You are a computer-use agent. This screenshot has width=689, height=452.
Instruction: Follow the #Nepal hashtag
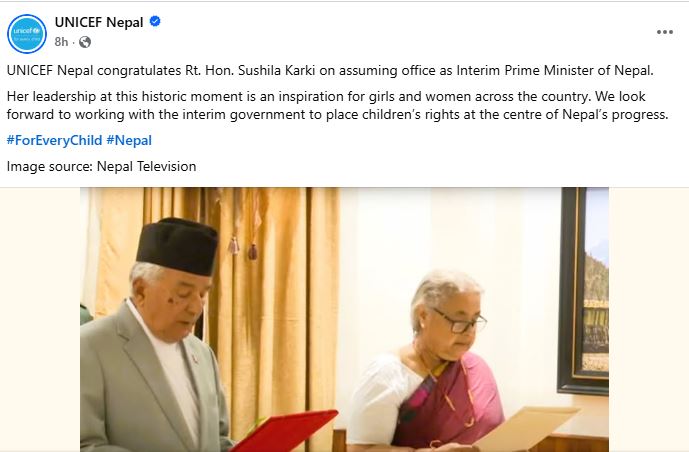coord(129,141)
